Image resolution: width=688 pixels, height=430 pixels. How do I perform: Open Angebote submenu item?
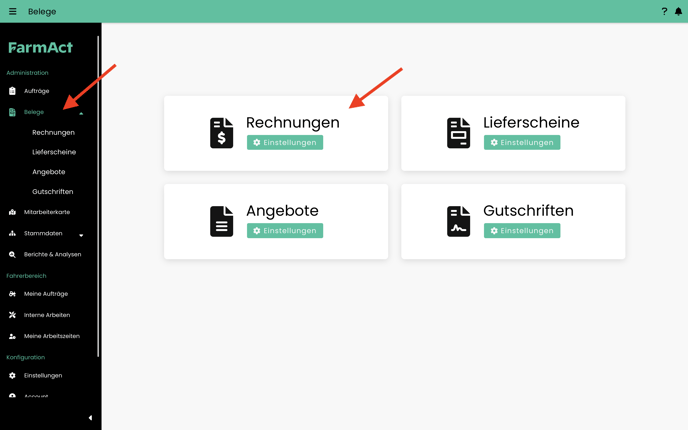[x=49, y=172]
